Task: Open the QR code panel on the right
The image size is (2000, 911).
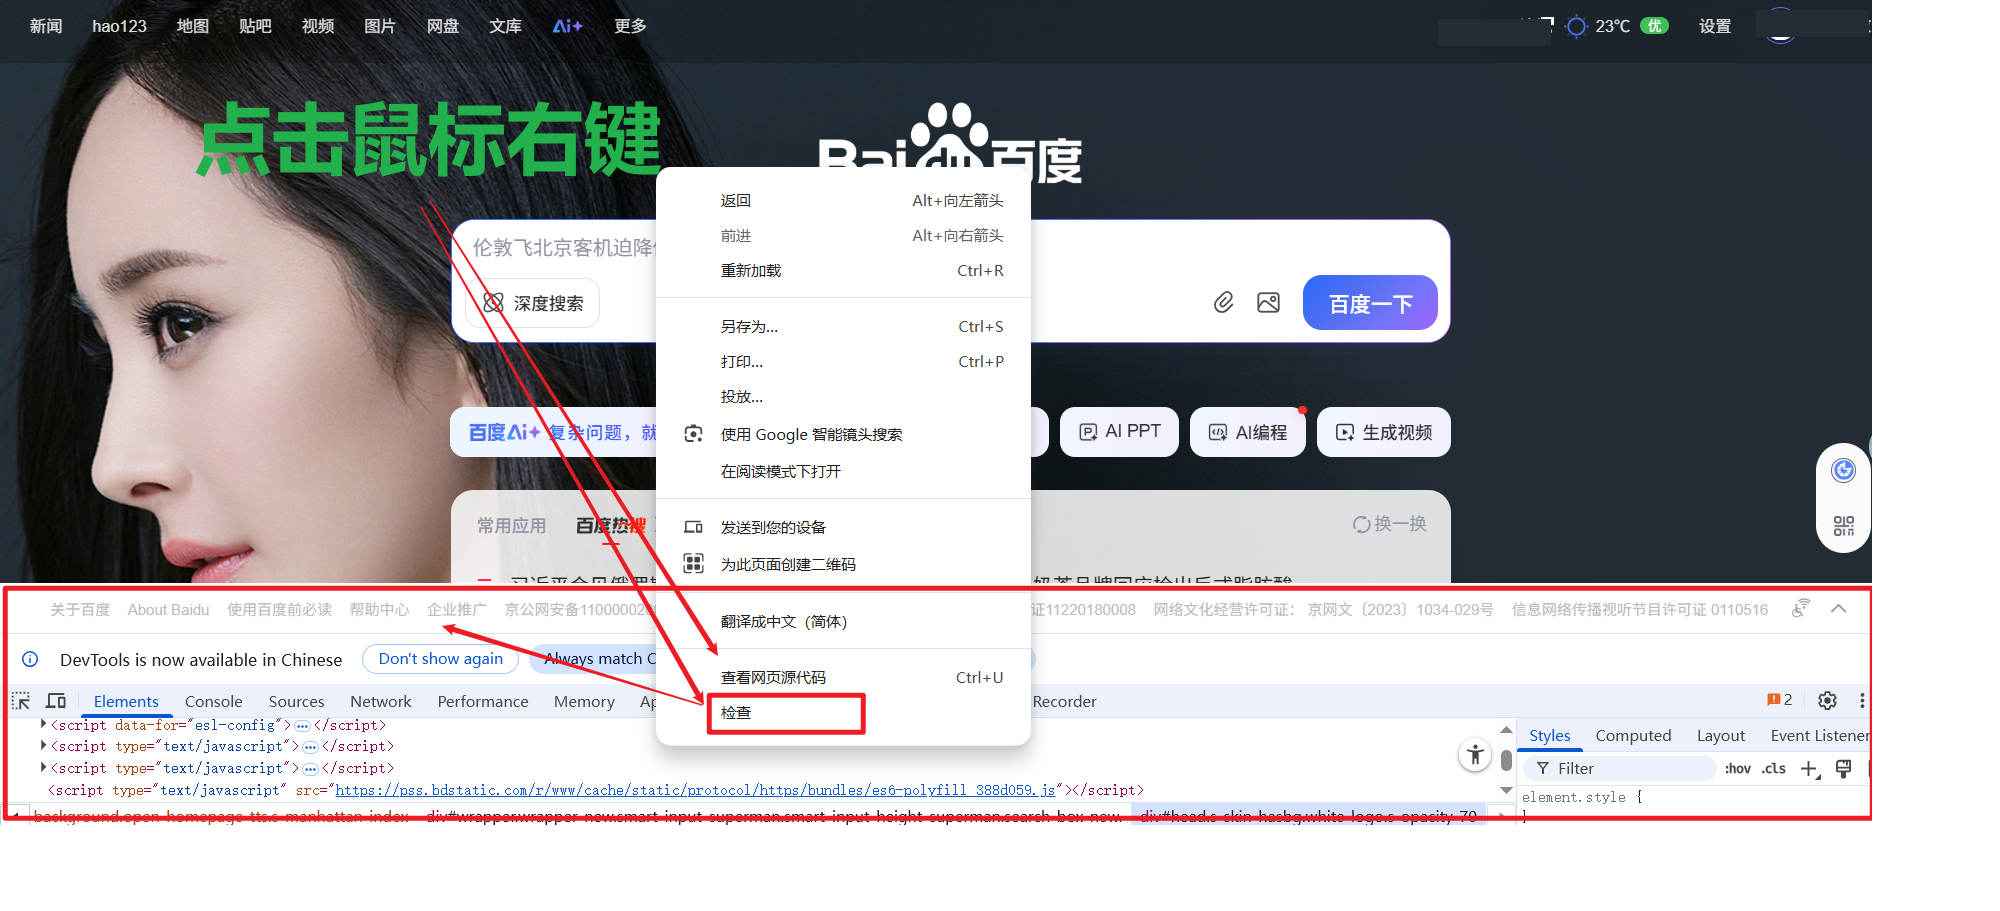Action: 1843,524
